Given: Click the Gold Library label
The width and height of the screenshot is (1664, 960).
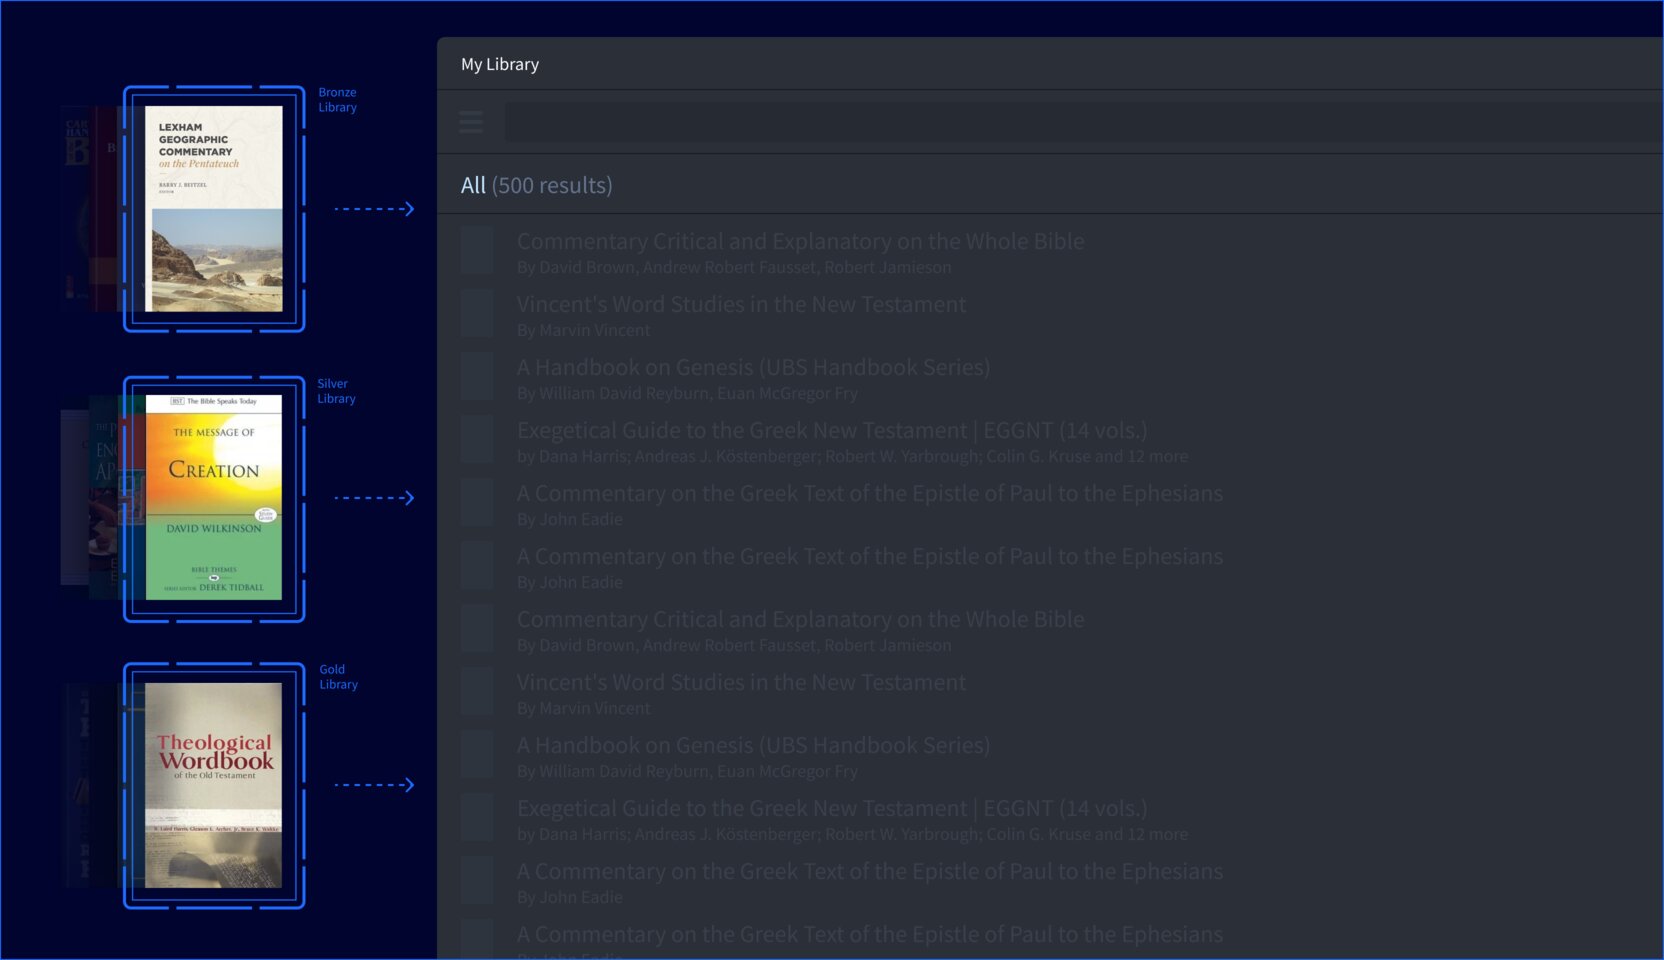Looking at the screenshot, I should click(338, 677).
